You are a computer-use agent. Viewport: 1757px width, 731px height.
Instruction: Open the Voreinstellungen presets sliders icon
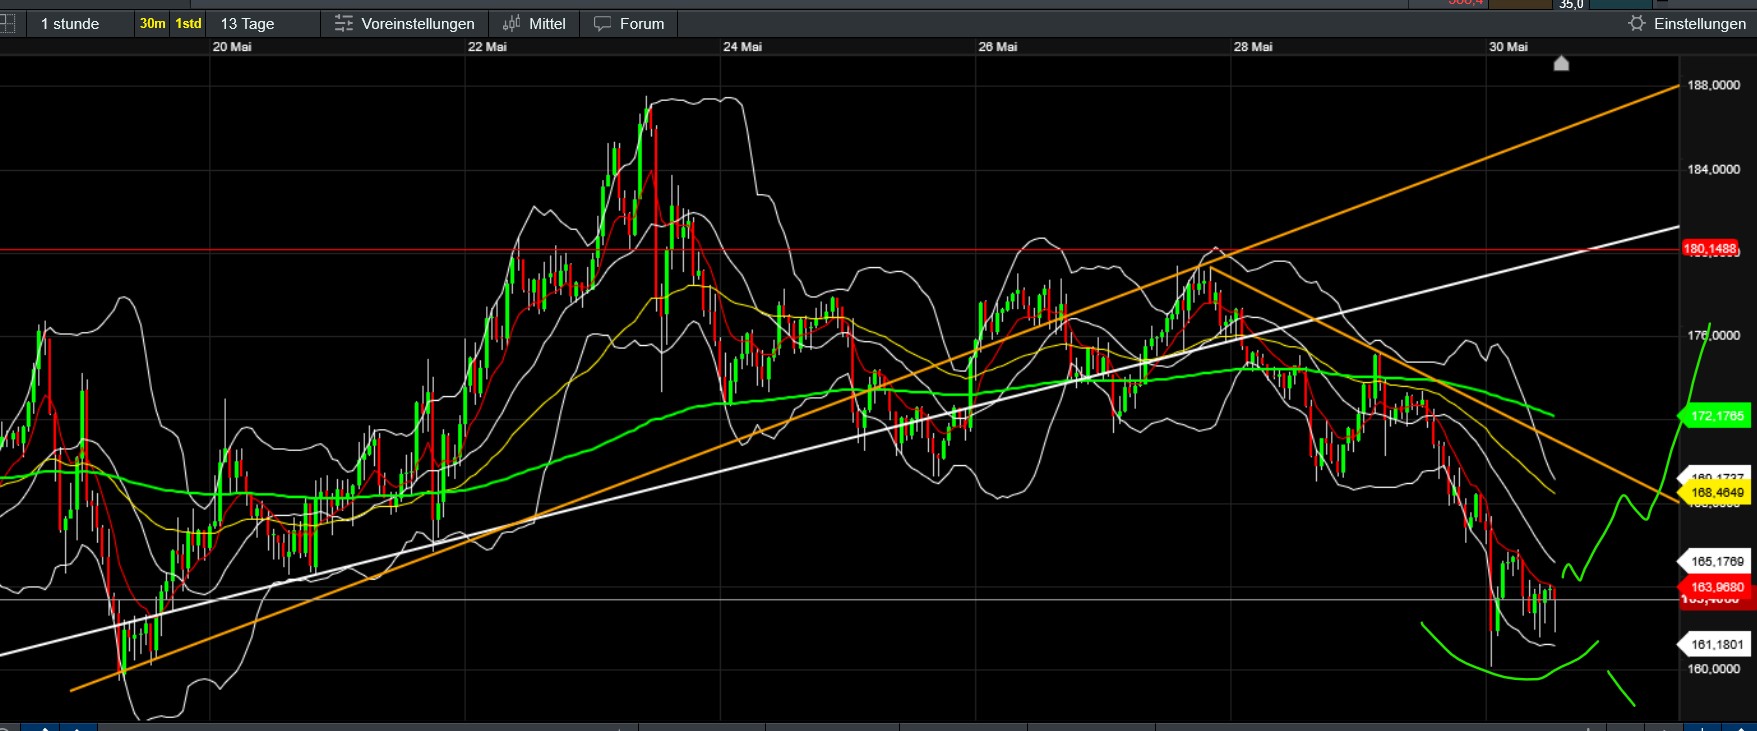[x=344, y=23]
